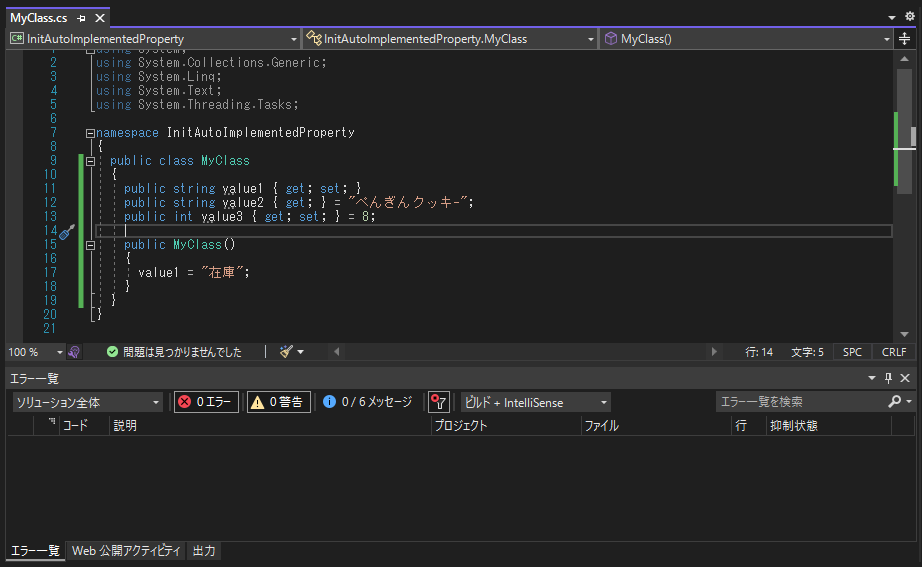The width and height of the screenshot is (922, 567).
Task: Open the 100 % zoom dropdown
Action: [x=59, y=352]
